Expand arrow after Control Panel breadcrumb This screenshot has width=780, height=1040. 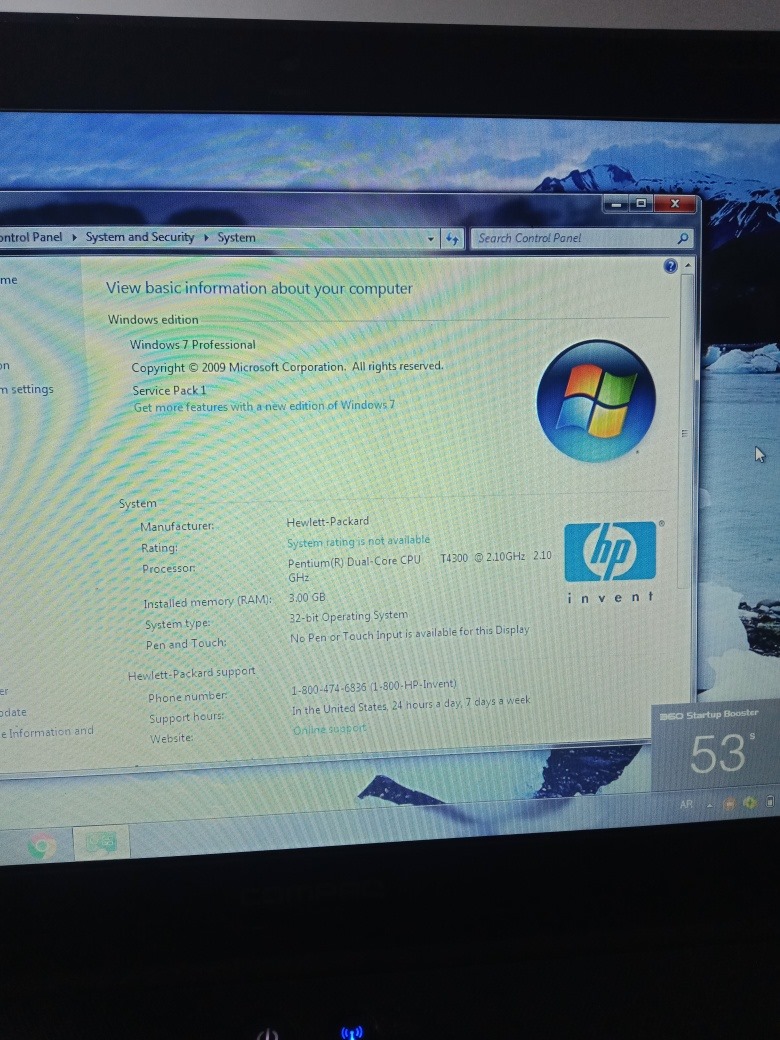pos(74,237)
